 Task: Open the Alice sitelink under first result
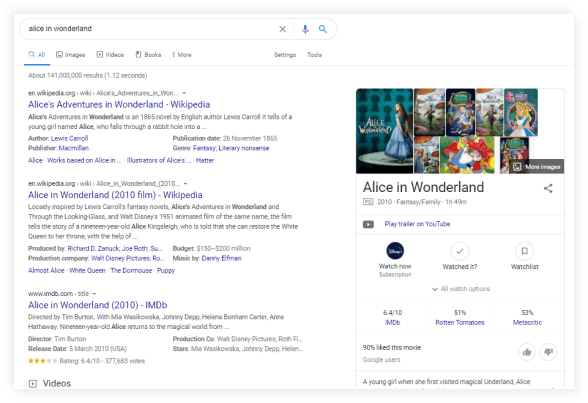[35, 160]
